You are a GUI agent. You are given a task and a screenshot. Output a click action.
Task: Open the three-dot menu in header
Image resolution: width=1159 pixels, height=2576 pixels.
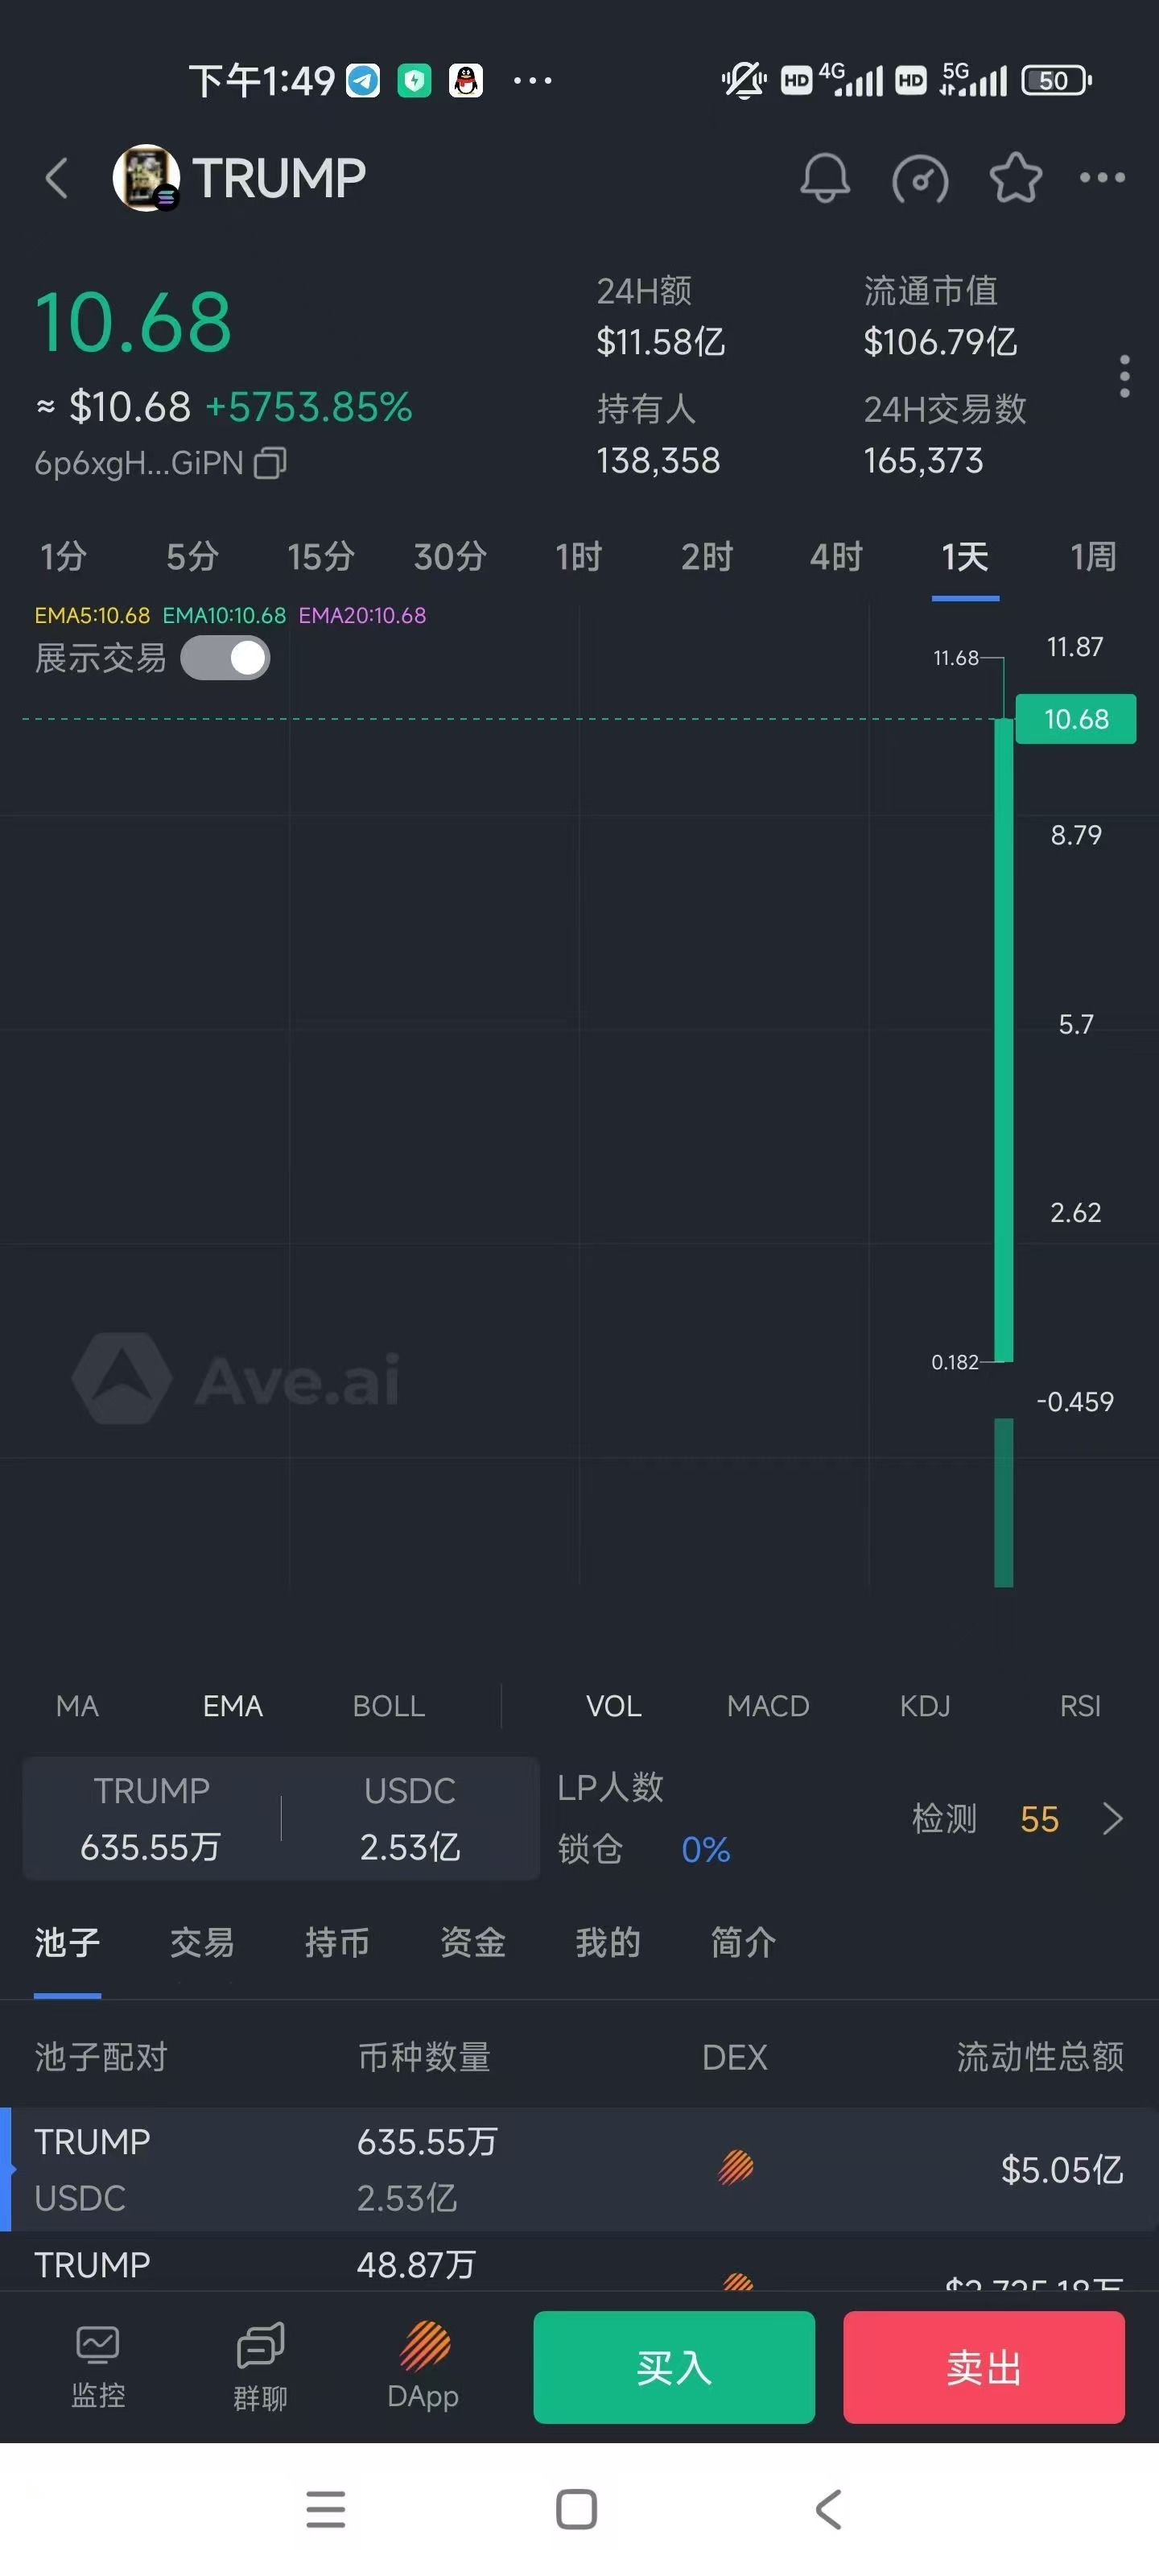pos(1102,178)
